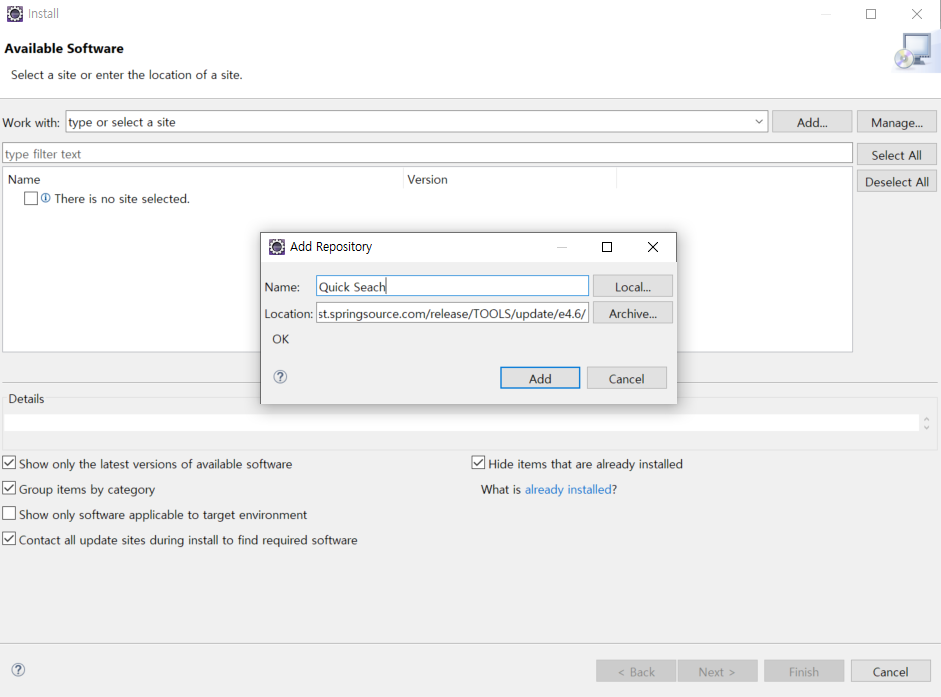Toggle 'Hide items that are already installed'
The height and width of the screenshot is (697, 941).
tap(478, 463)
